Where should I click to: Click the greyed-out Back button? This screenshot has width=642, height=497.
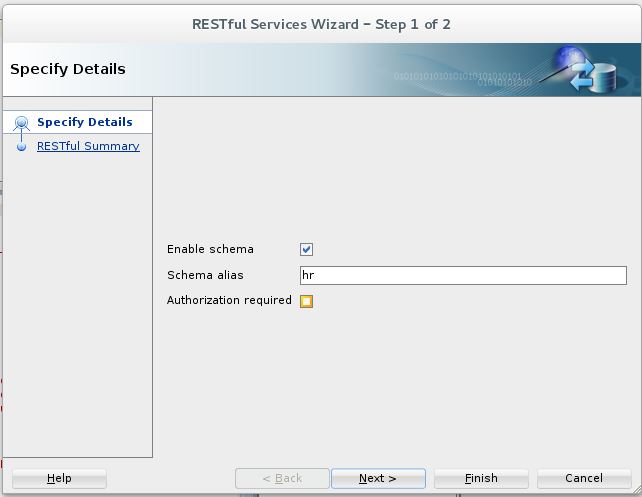click(281, 478)
